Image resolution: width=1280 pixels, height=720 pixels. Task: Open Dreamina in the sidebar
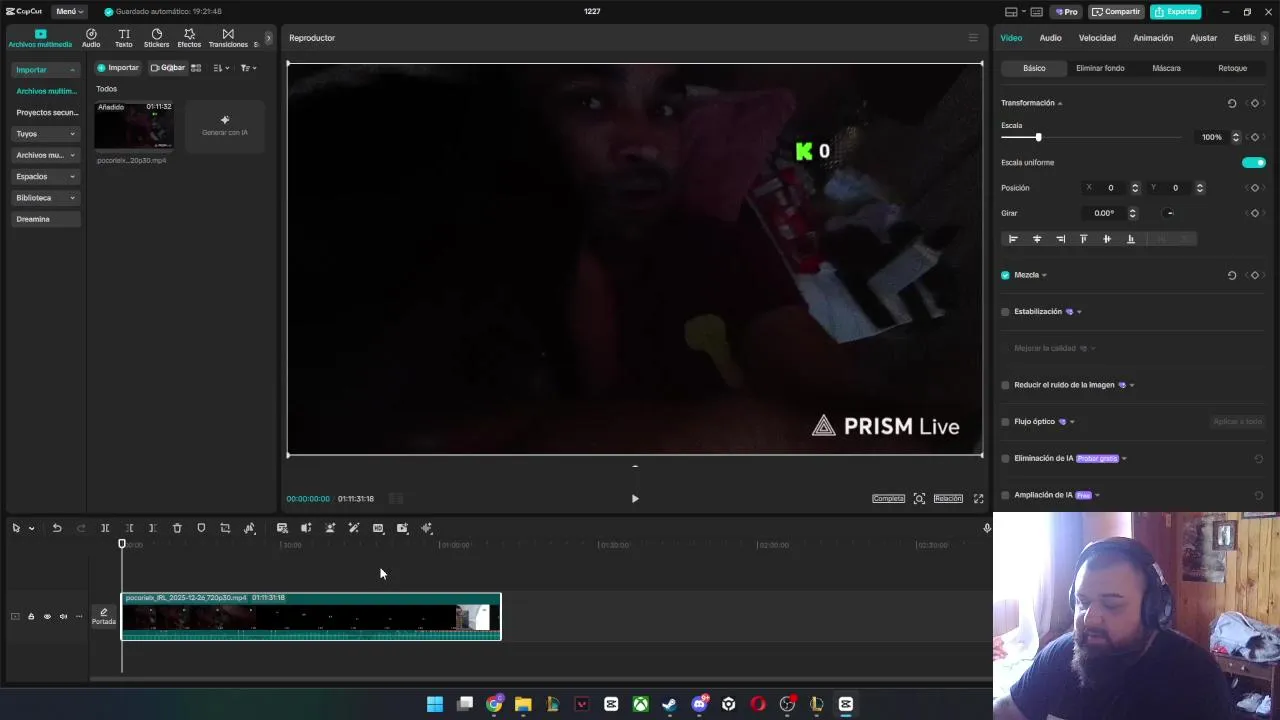click(x=45, y=219)
